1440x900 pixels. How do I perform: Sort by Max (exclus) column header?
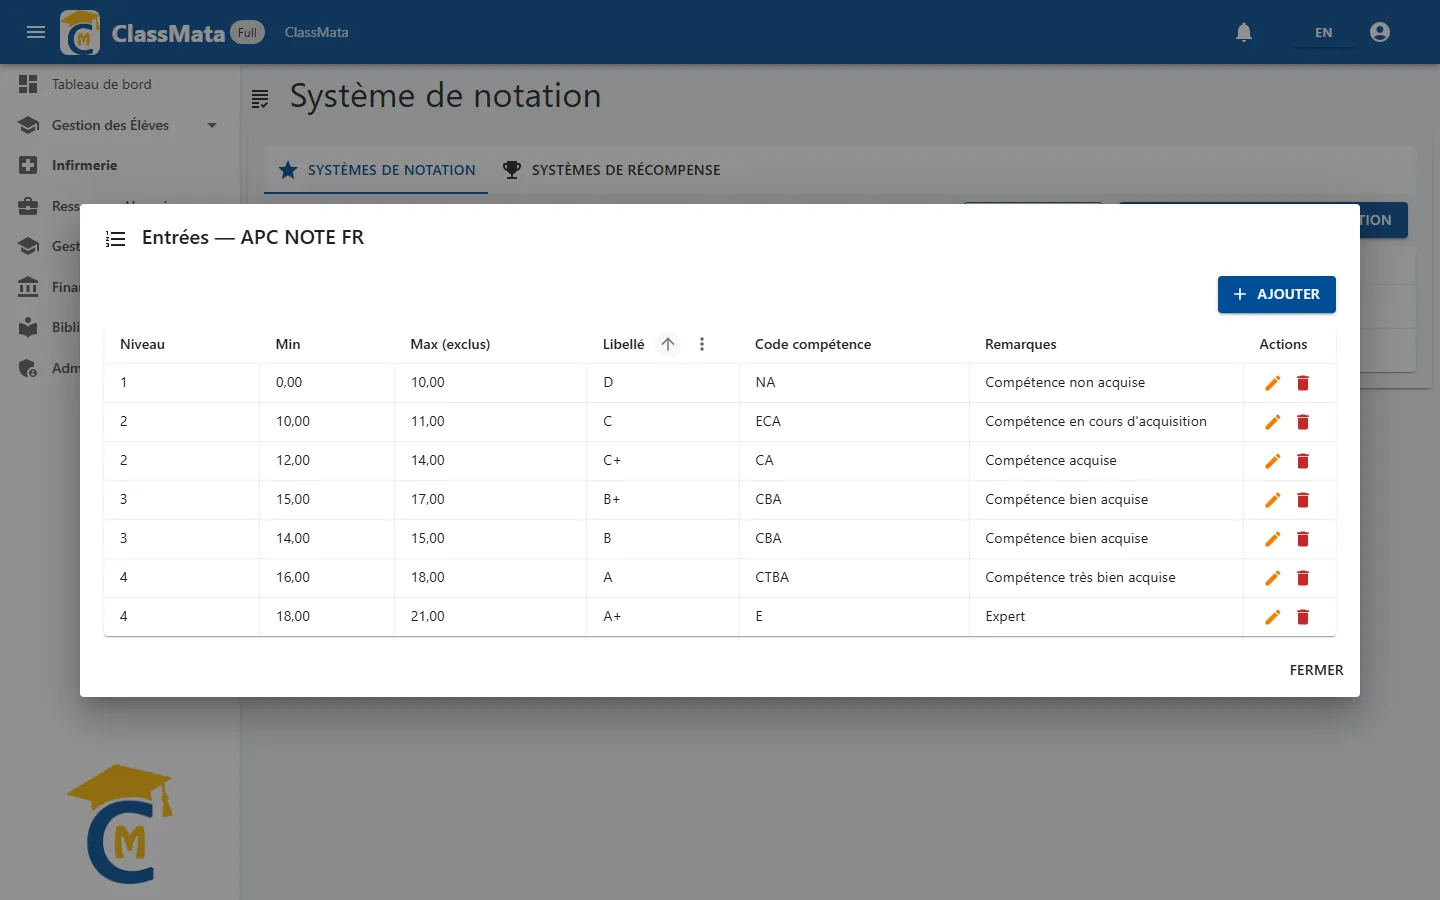(x=450, y=344)
